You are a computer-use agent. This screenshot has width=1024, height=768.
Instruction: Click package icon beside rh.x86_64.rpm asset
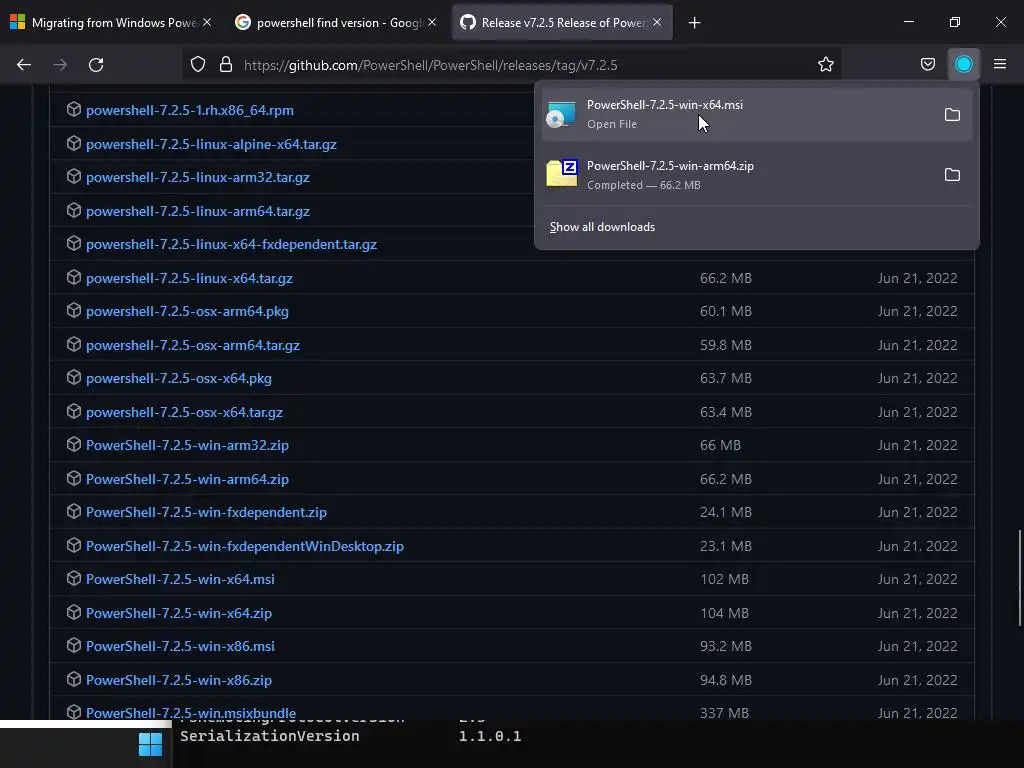point(74,109)
